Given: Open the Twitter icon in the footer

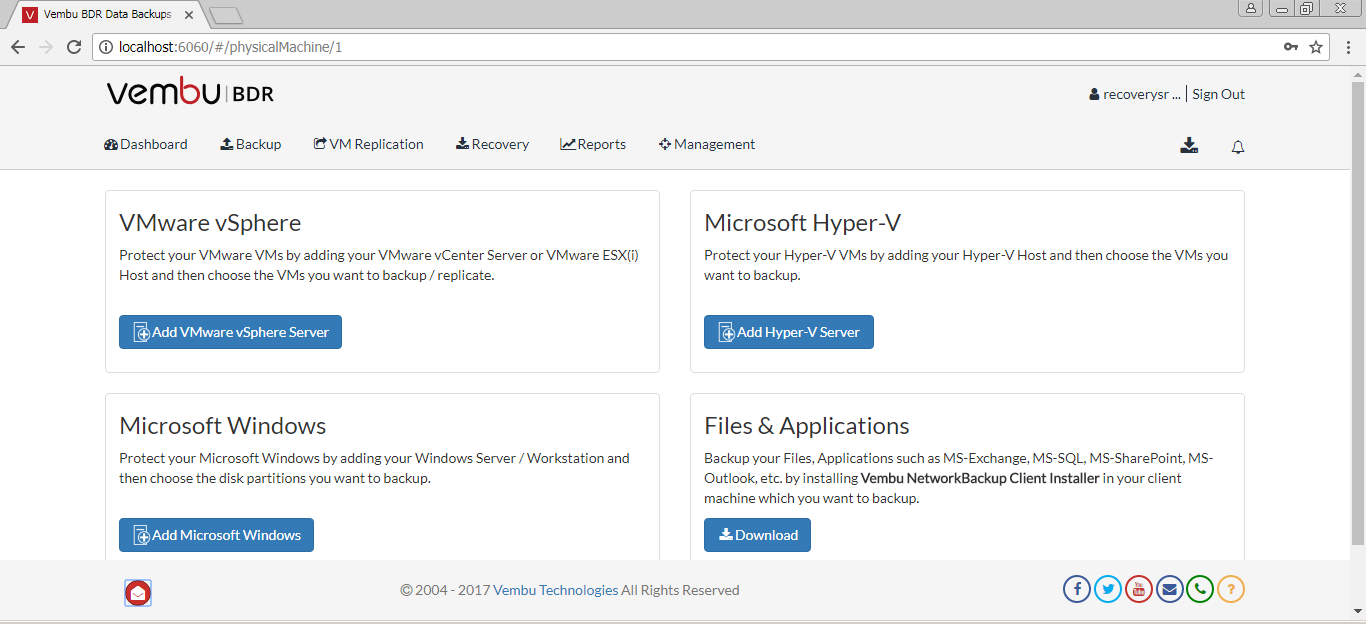Looking at the screenshot, I should 1108,590.
